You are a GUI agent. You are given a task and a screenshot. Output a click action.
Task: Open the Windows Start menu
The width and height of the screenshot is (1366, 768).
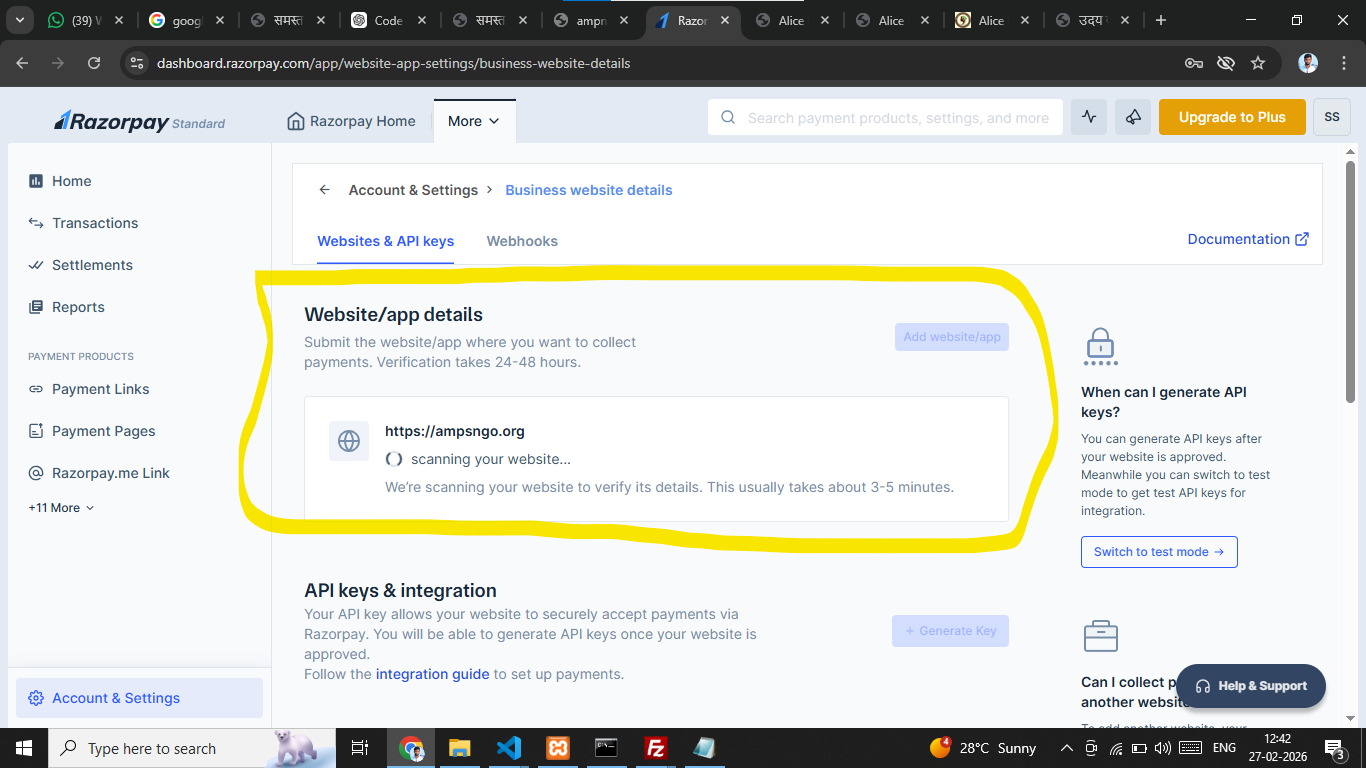[x=24, y=748]
